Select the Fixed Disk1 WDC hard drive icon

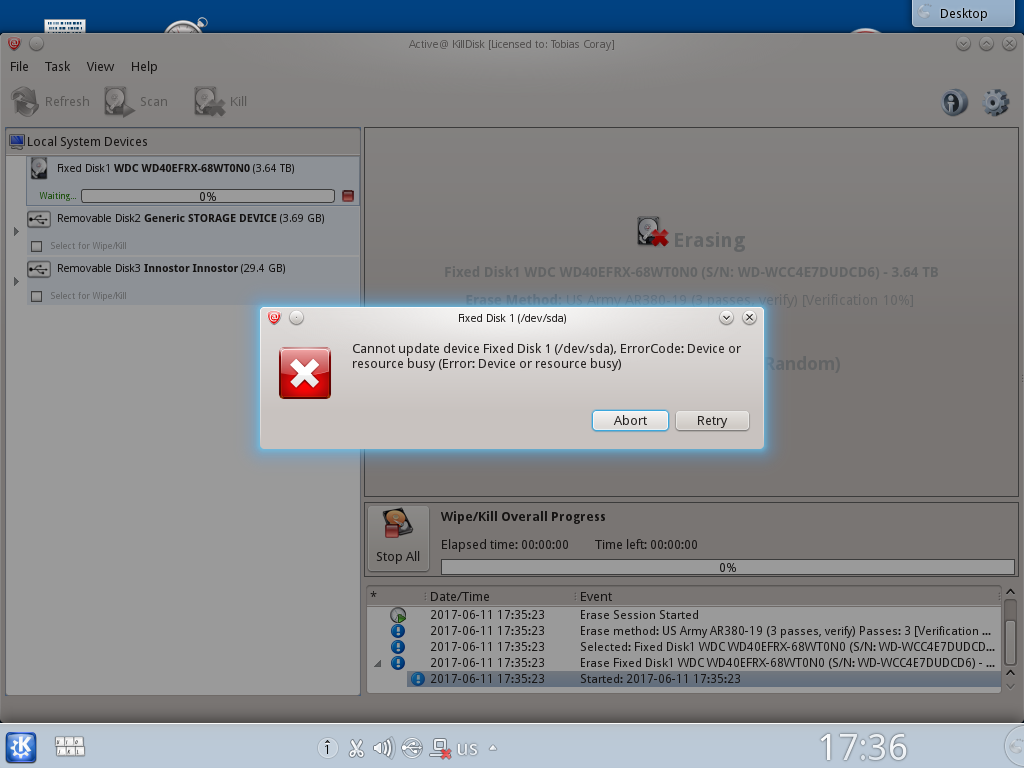tap(39, 168)
